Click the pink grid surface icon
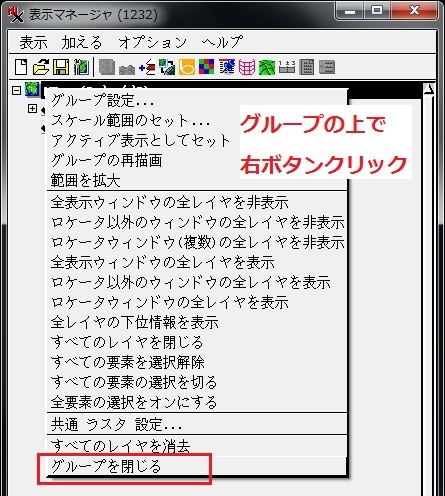 click(247, 67)
